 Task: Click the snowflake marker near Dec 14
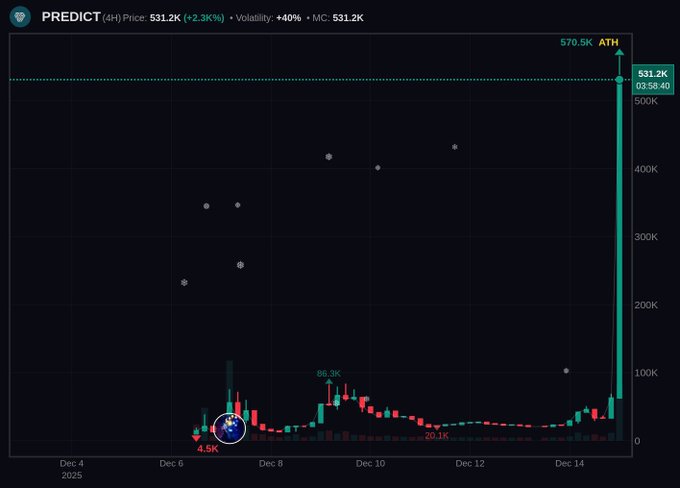click(566, 371)
